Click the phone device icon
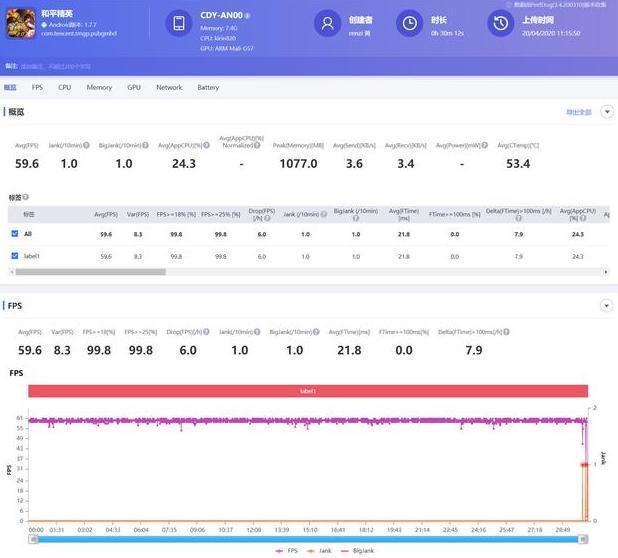Screen dimensions: 618x558 click(x=179, y=23)
